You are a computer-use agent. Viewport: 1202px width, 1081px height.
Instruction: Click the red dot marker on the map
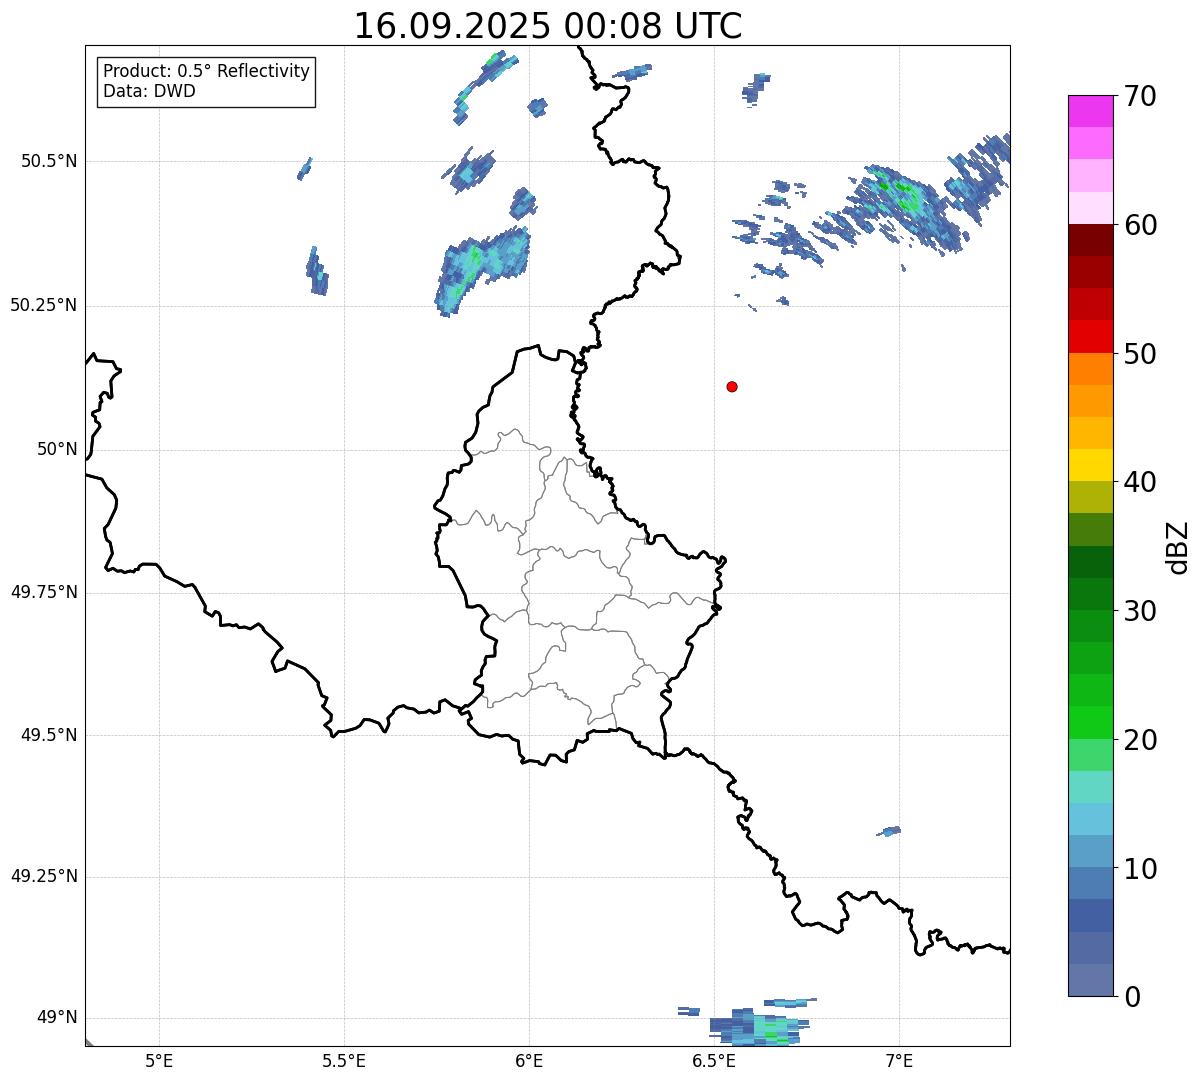(732, 386)
